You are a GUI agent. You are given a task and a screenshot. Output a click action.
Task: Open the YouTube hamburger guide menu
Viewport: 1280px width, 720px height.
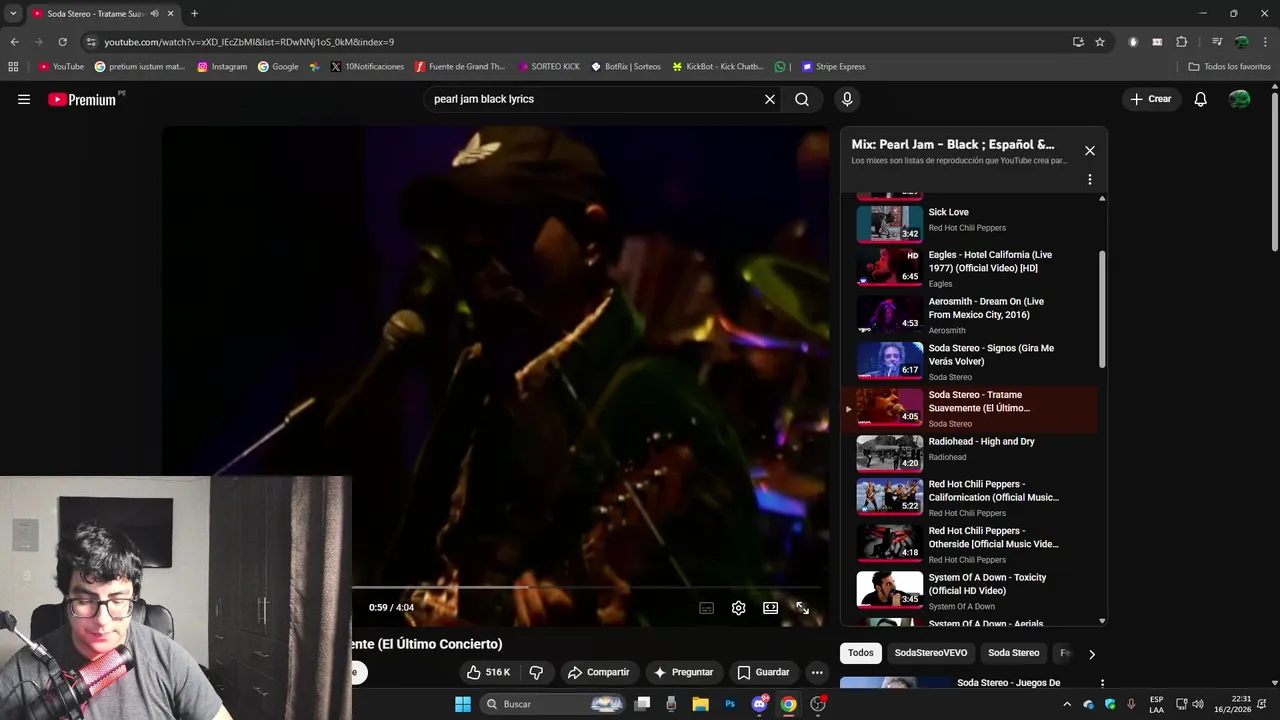[24, 99]
